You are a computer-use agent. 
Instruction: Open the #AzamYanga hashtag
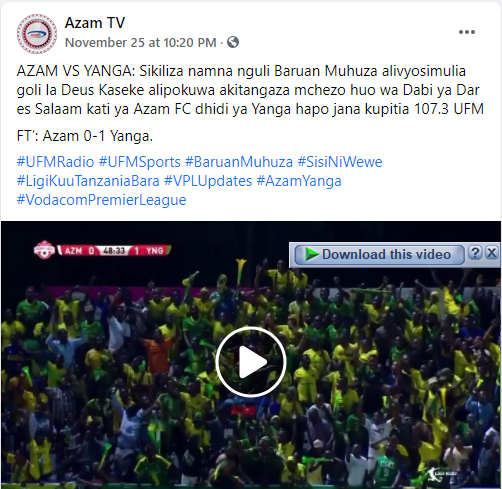299,181
